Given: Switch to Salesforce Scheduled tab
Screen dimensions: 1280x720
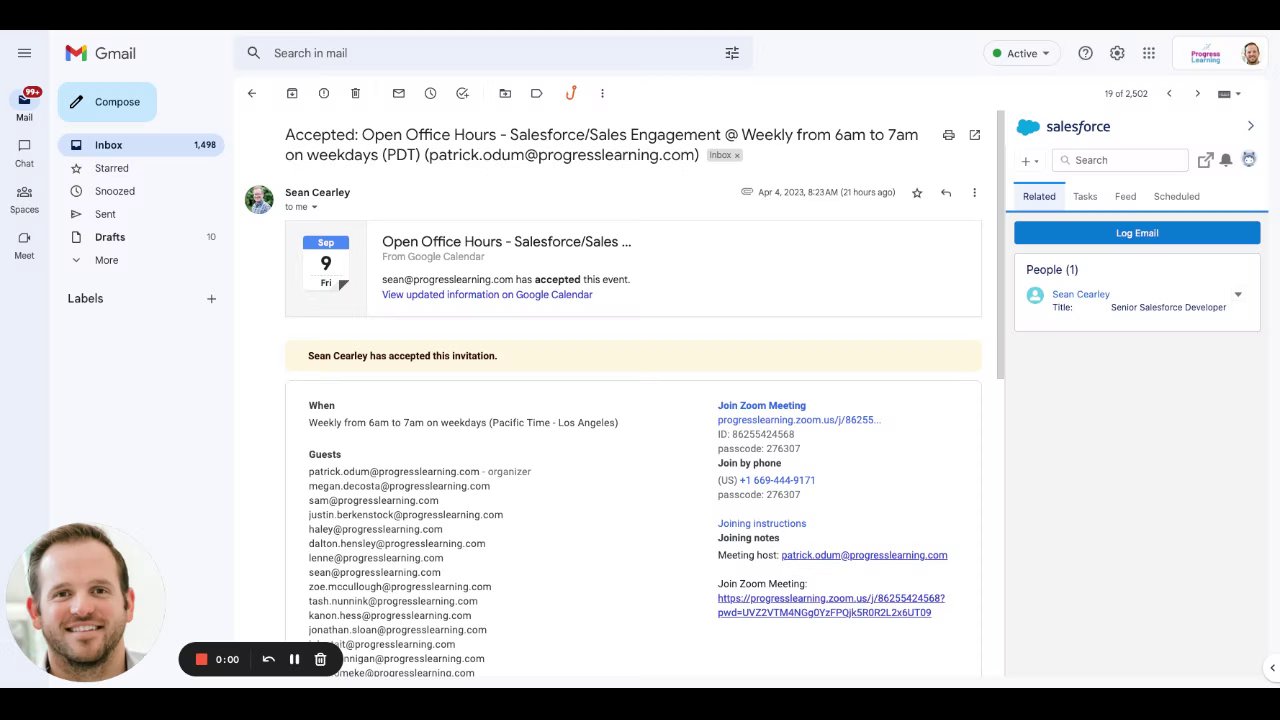Looking at the screenshot, I should pos(1176,197).
